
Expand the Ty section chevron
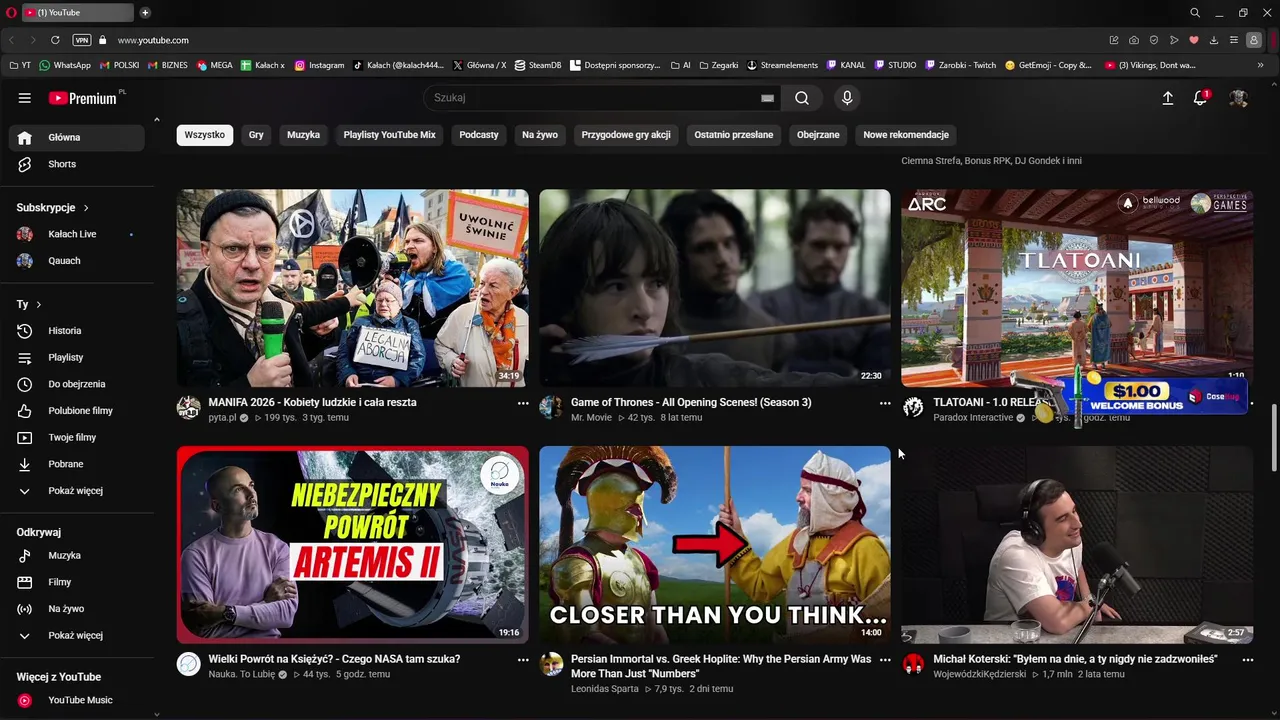pos(39,304)
